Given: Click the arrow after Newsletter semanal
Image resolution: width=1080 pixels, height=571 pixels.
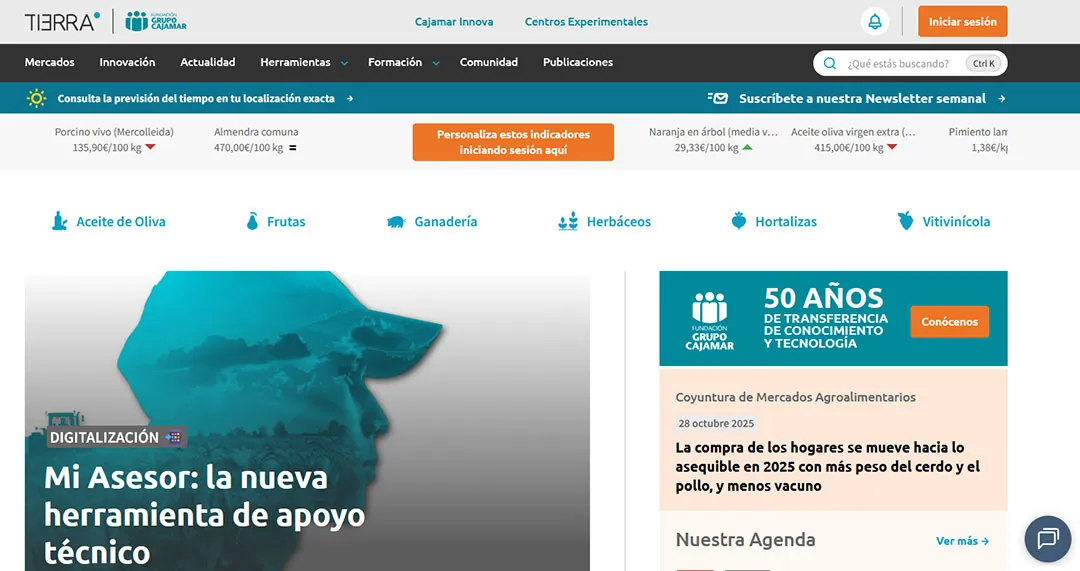Looking at the screenshot, I should 1001,98.
